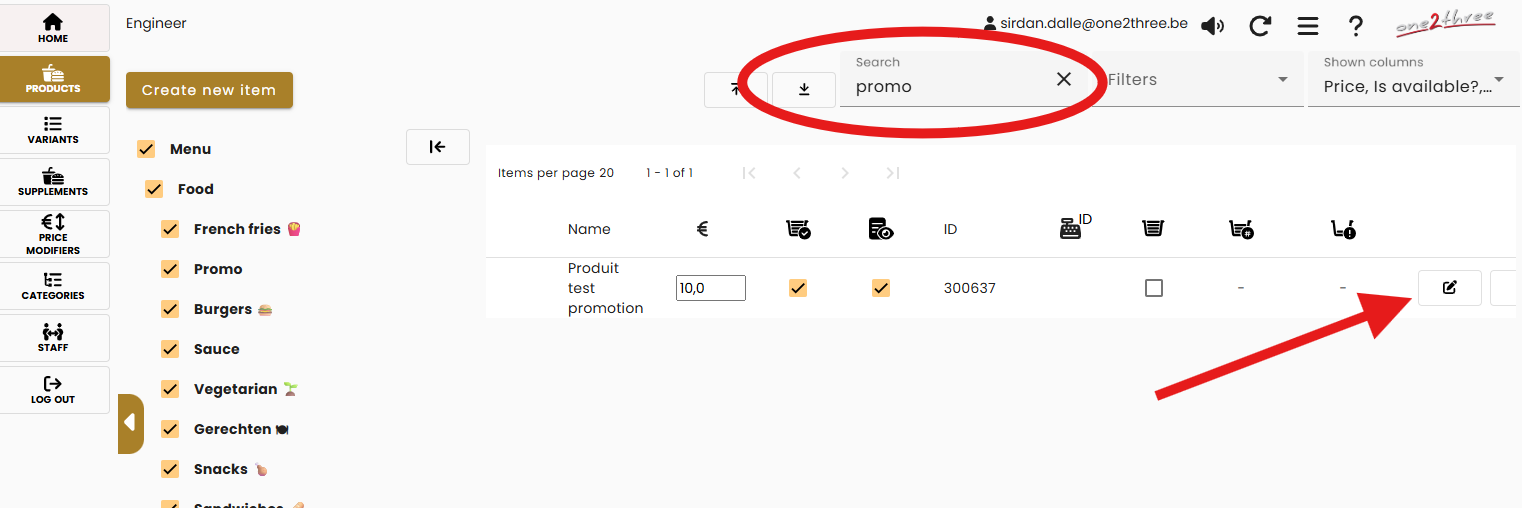Image resolution: width=1522 pixels, height=508 pixels.
Task: Click Log Out in the sidebar
Action: point(54,390)
